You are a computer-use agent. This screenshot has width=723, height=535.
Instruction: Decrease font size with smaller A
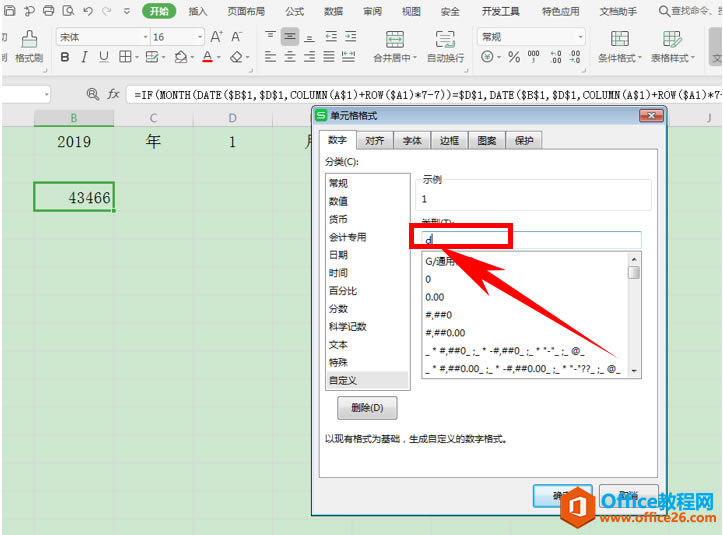[236, 36]
